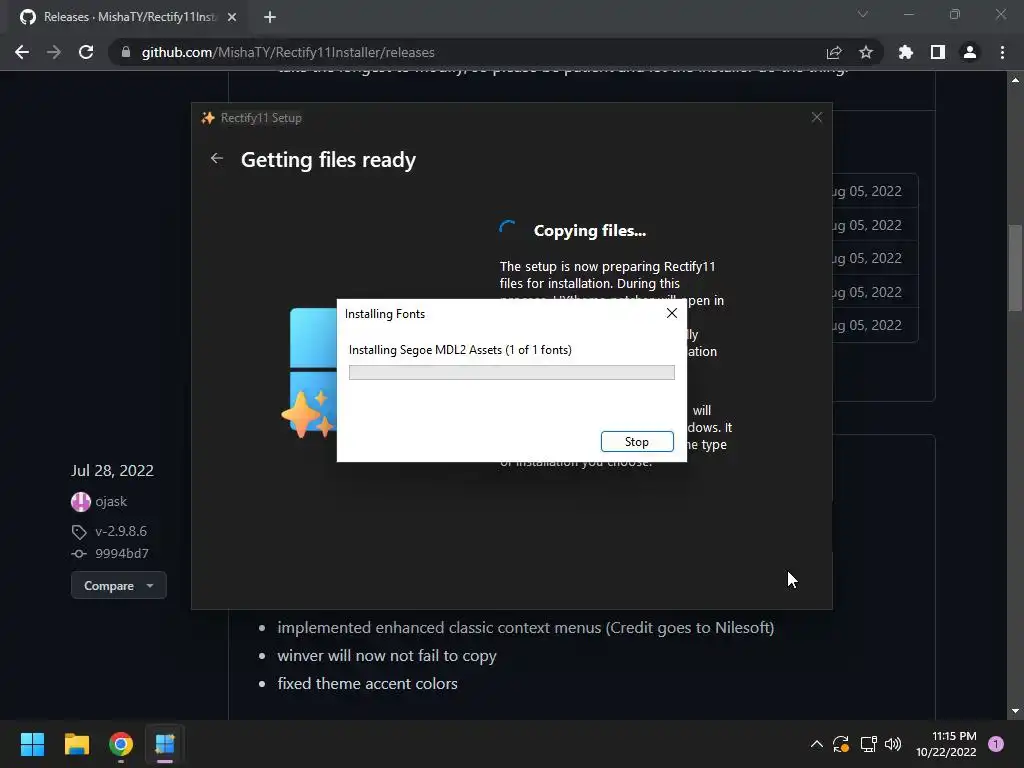The height and width of the screenshot is (768, 1024).
Task: Click the scrollbar up arrow
Action: (1015, 80)
